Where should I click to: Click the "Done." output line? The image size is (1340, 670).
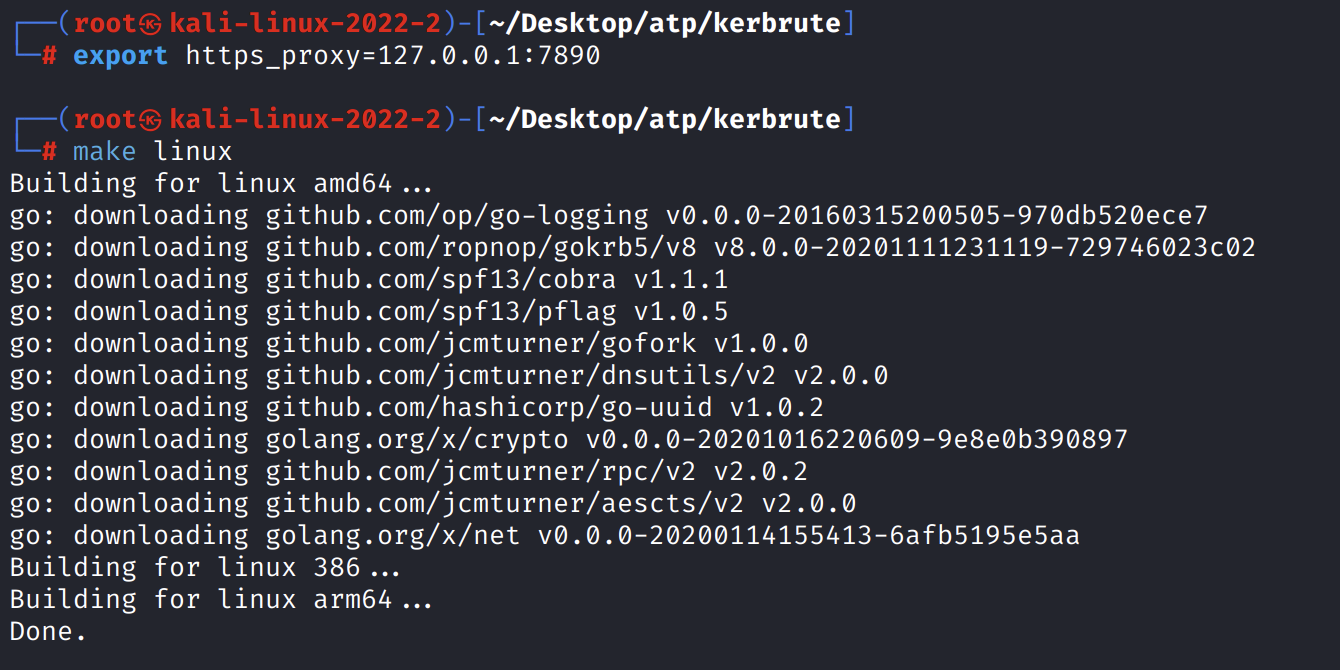[48, 631]
